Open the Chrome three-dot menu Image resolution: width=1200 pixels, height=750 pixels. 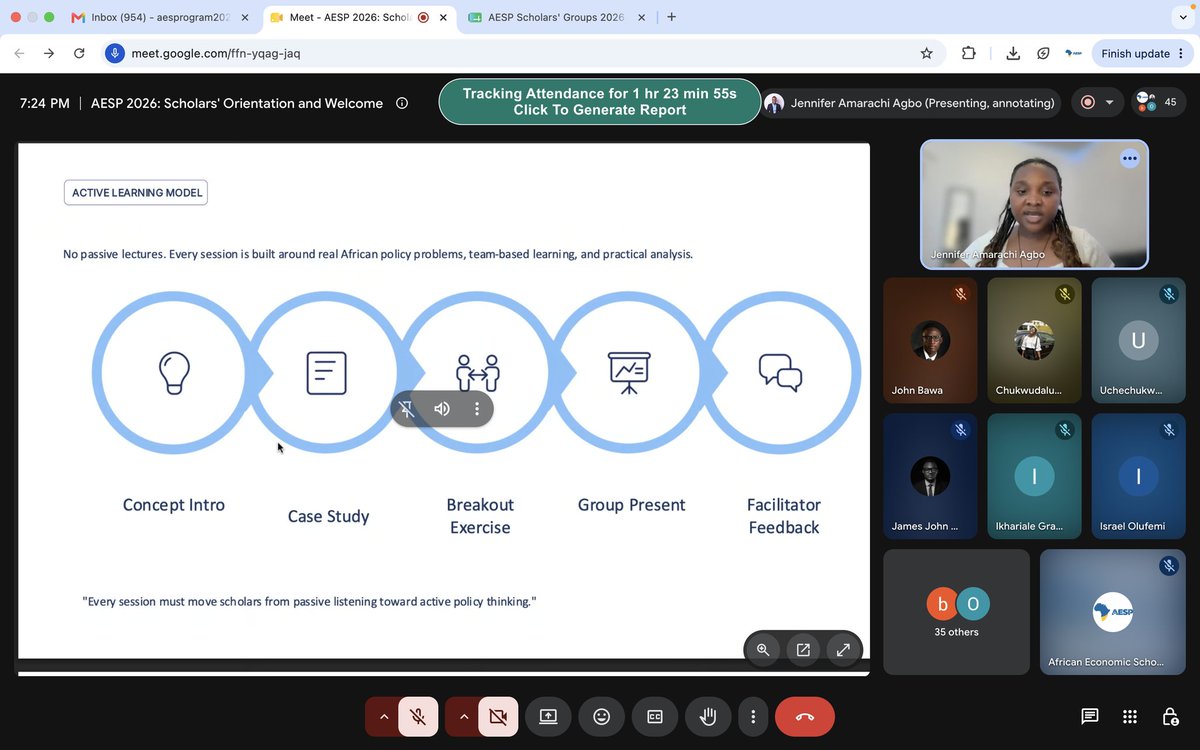[1180, 53]
